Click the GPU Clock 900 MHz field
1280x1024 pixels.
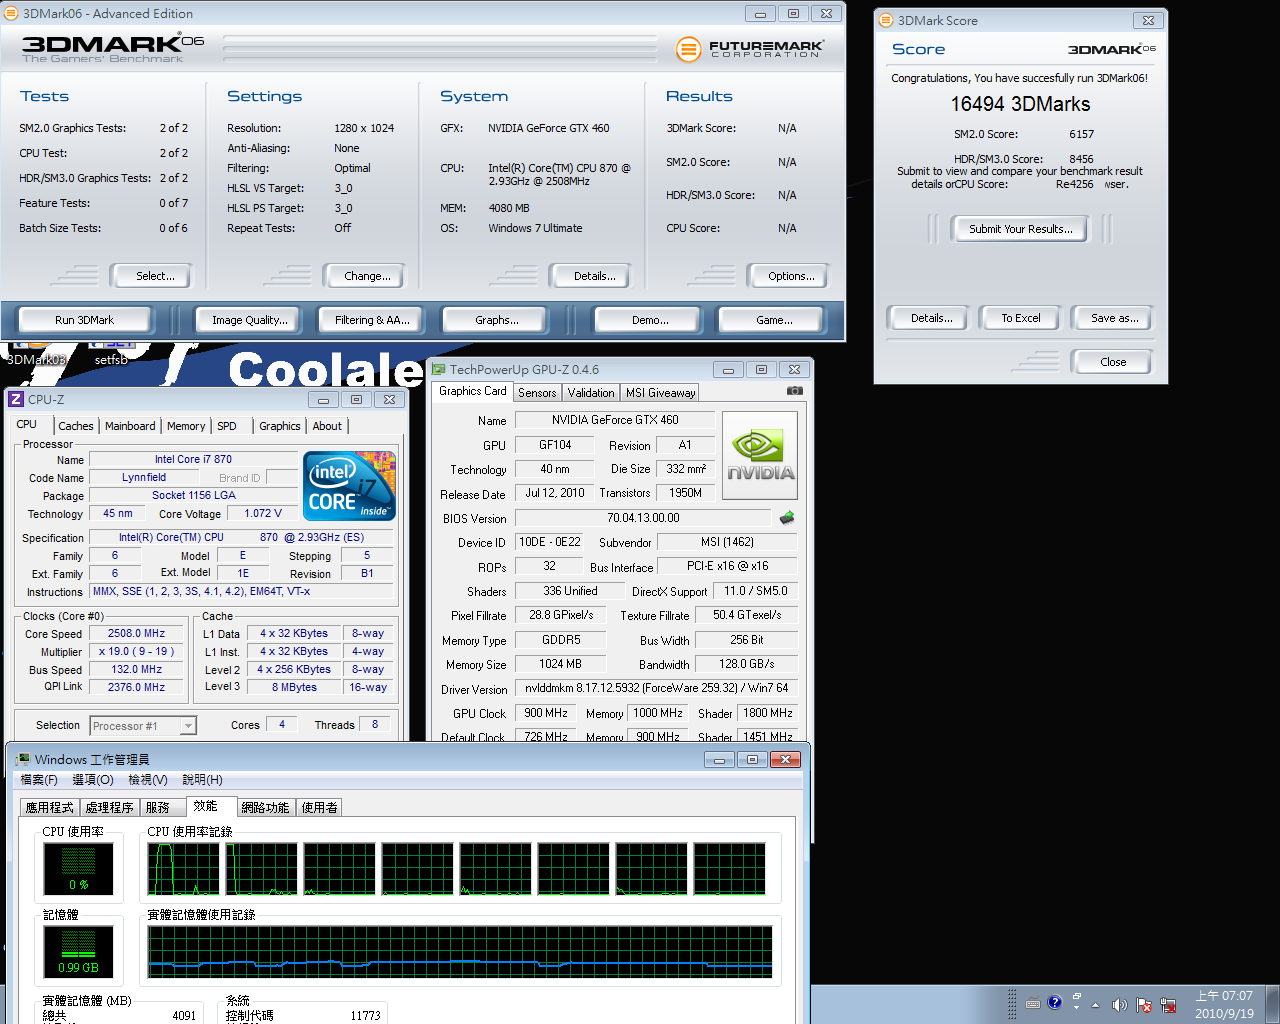546,713
